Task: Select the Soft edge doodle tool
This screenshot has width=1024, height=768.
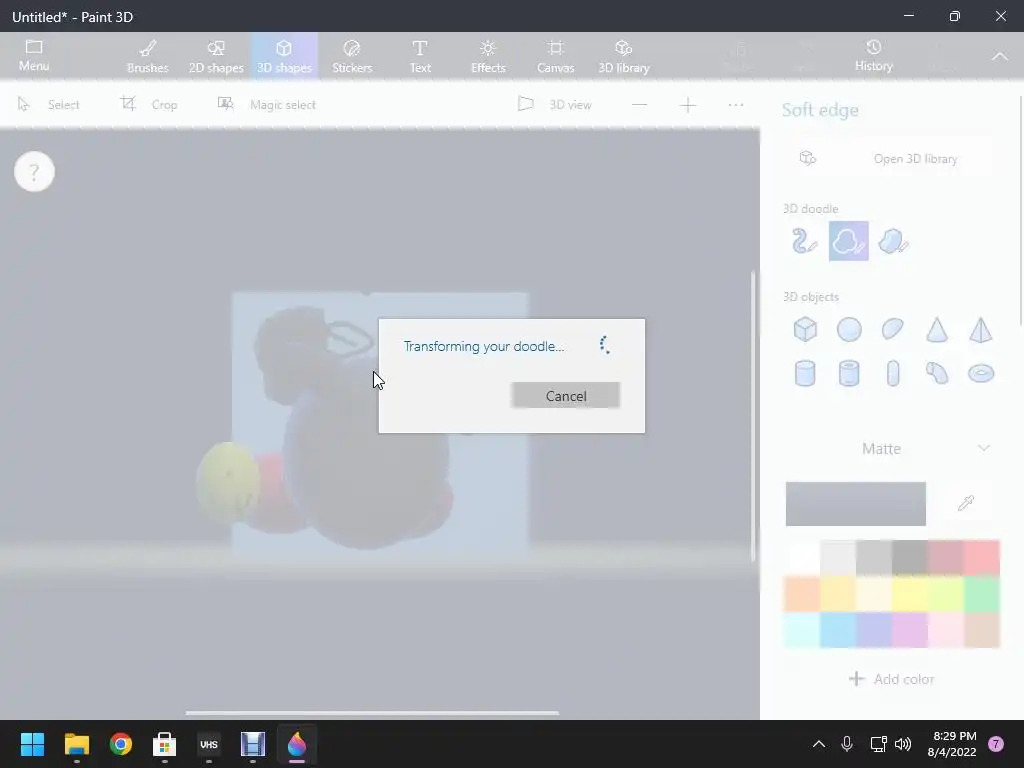Action: (848, 241)
